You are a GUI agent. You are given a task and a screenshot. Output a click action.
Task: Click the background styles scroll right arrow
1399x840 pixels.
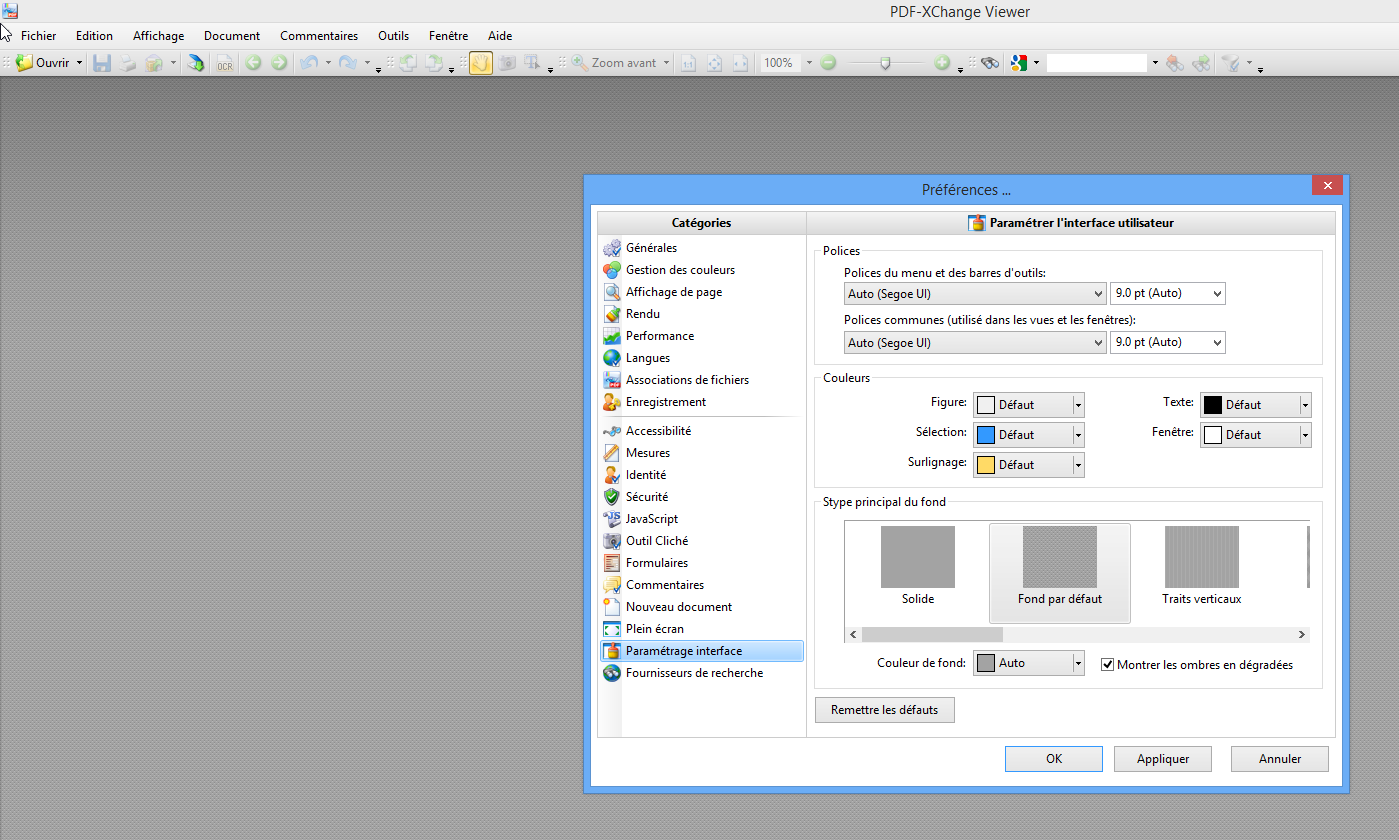click(1301, 635)
